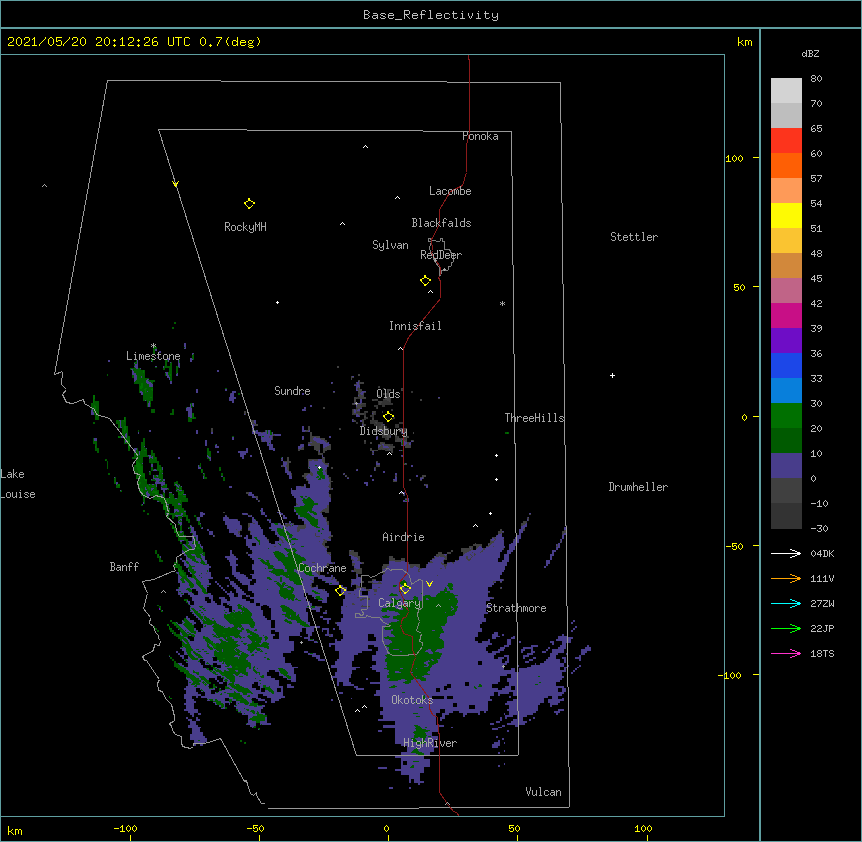Screen dimensions: 862x842
Task: Click the Cochrane map label
Action: pyautogui.click(x=322, y=568)
